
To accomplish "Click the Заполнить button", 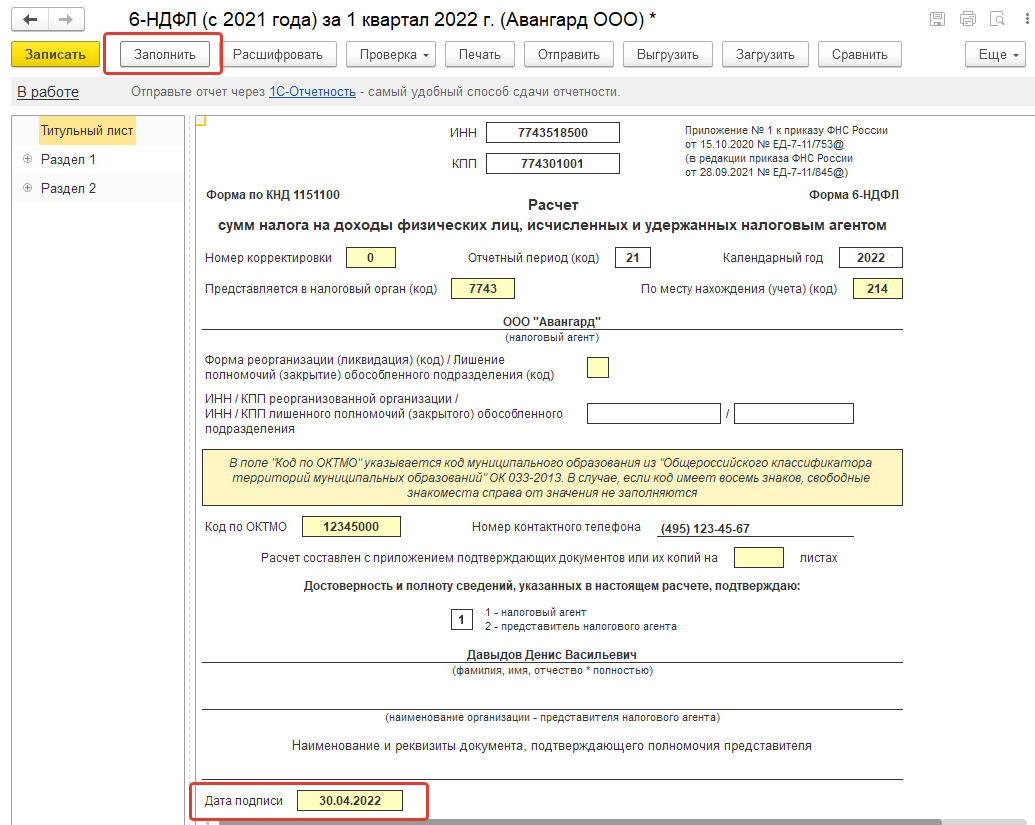I will pyautogui.click(x=164, y=54).
